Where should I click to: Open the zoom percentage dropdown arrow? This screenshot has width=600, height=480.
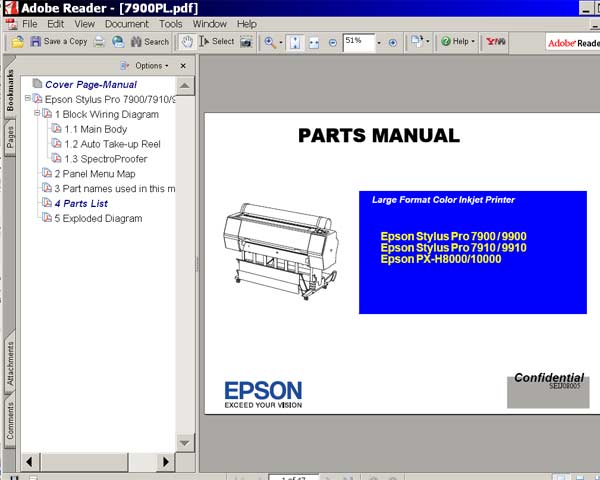[x=379, y=42]
